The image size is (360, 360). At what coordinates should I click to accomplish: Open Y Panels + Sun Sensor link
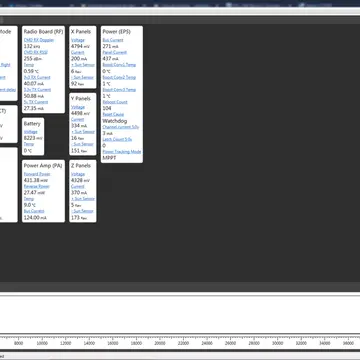tap(83, 132)
